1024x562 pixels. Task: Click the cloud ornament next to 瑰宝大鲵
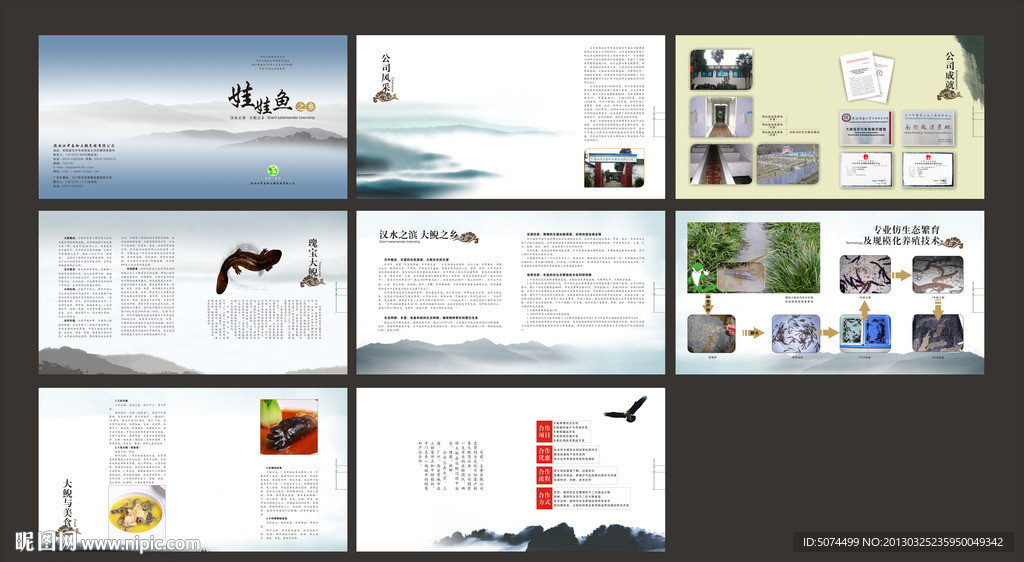coord(312,281)
